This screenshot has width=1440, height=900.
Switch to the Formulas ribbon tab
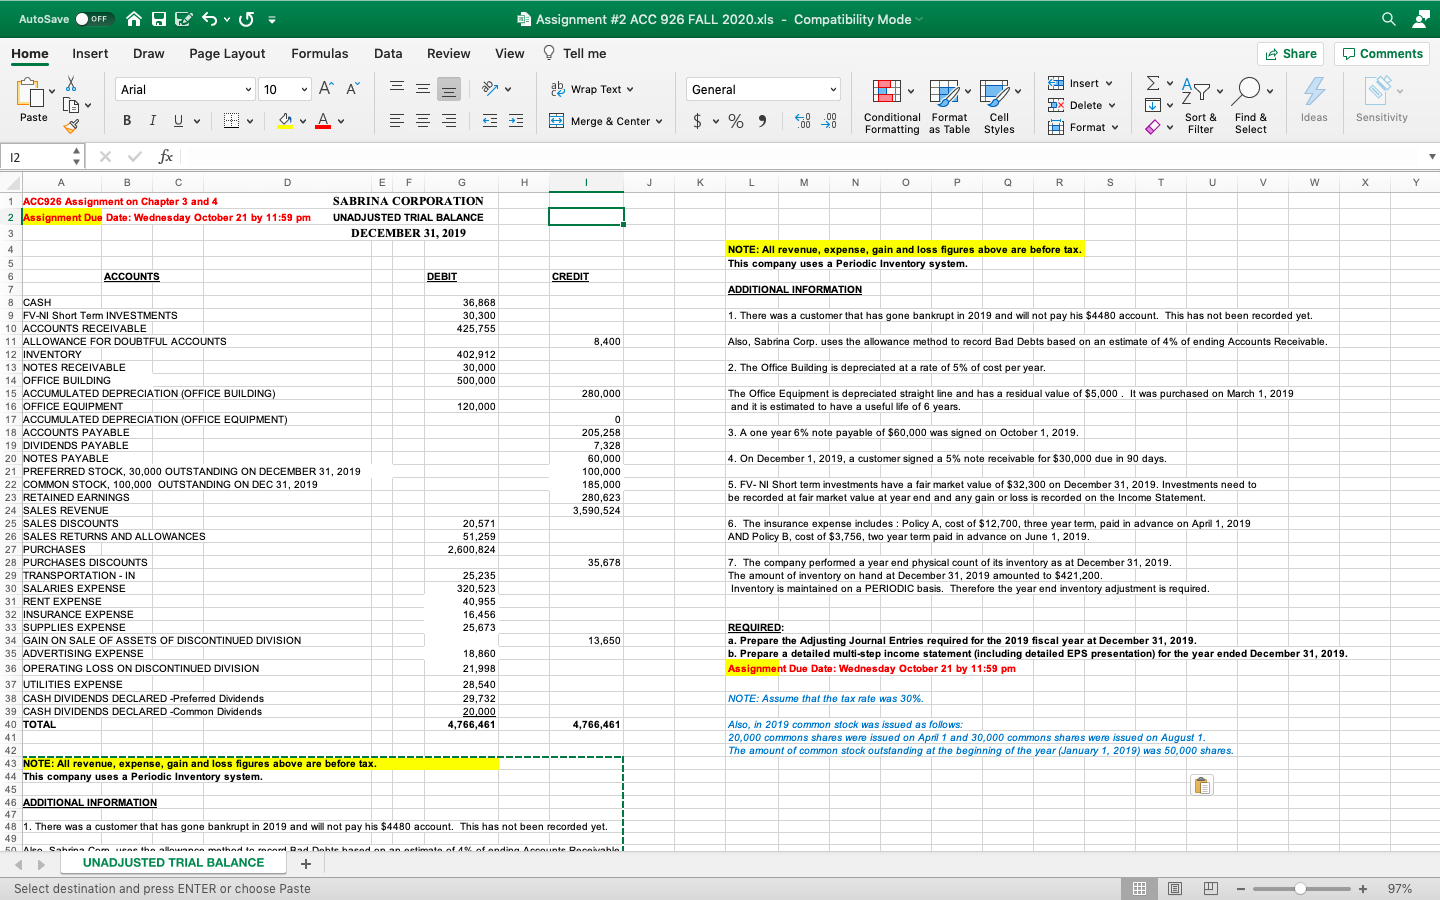click(x=320, y=53)
